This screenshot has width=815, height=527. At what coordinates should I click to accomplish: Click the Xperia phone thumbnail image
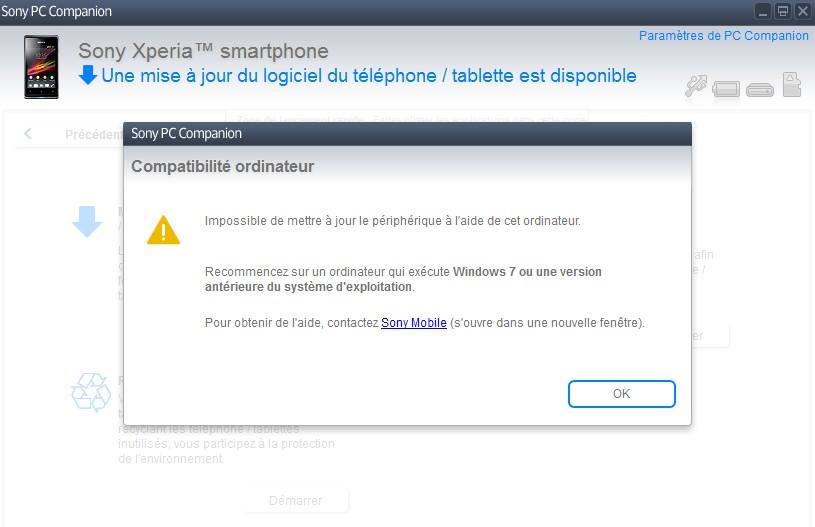[x=42, y=67]
